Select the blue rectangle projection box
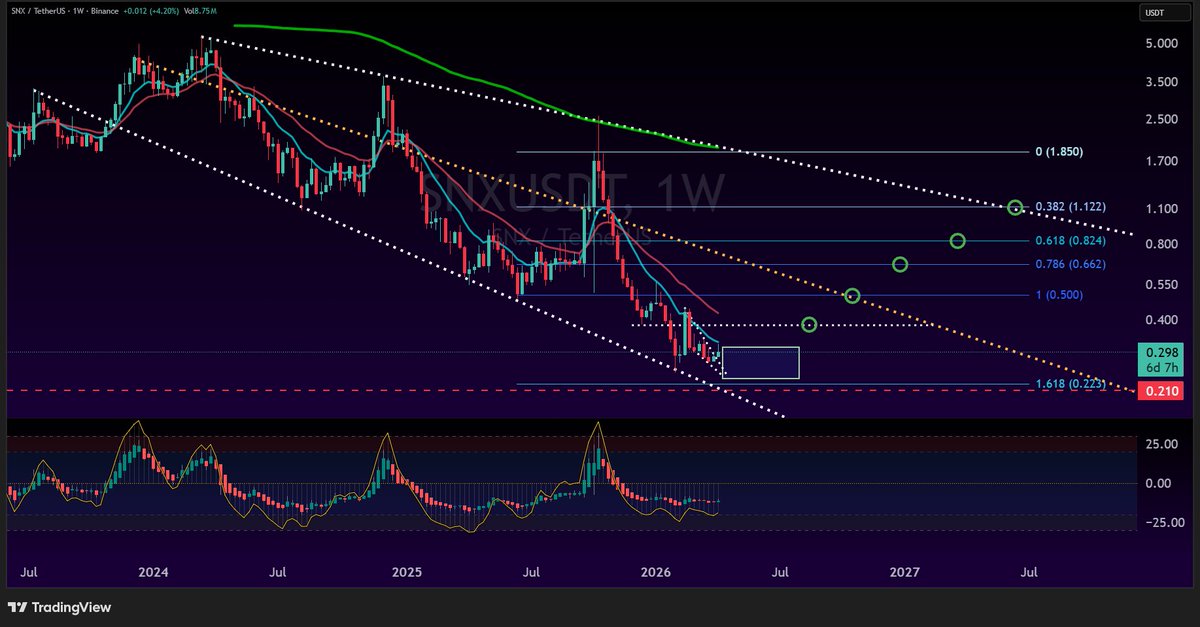Viewport: 1200px width, 627px height. pyautogui.click(x=761, y=363)
